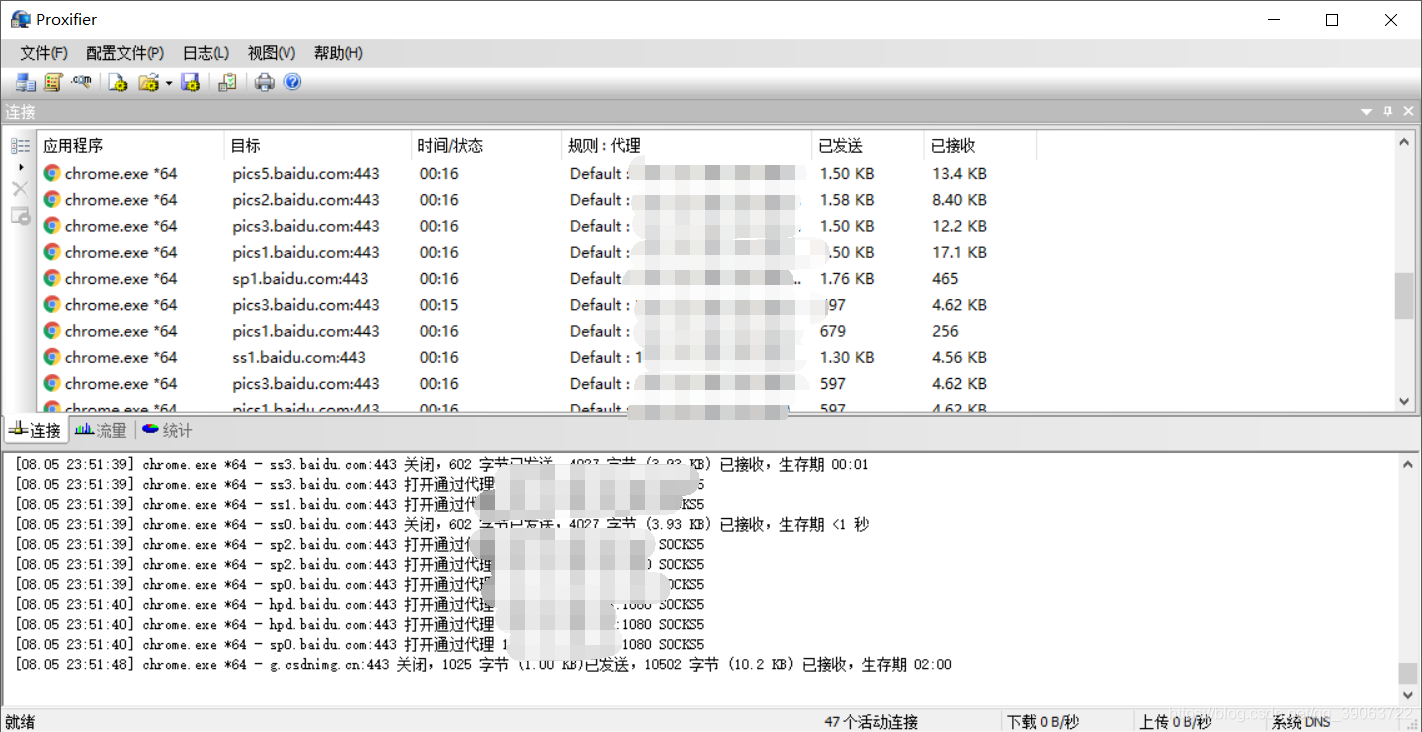Open the Name Resolution (.com magnifier) icon
Image resolution: width=1422 pixels, height=732 pixels.
point(81,83)
